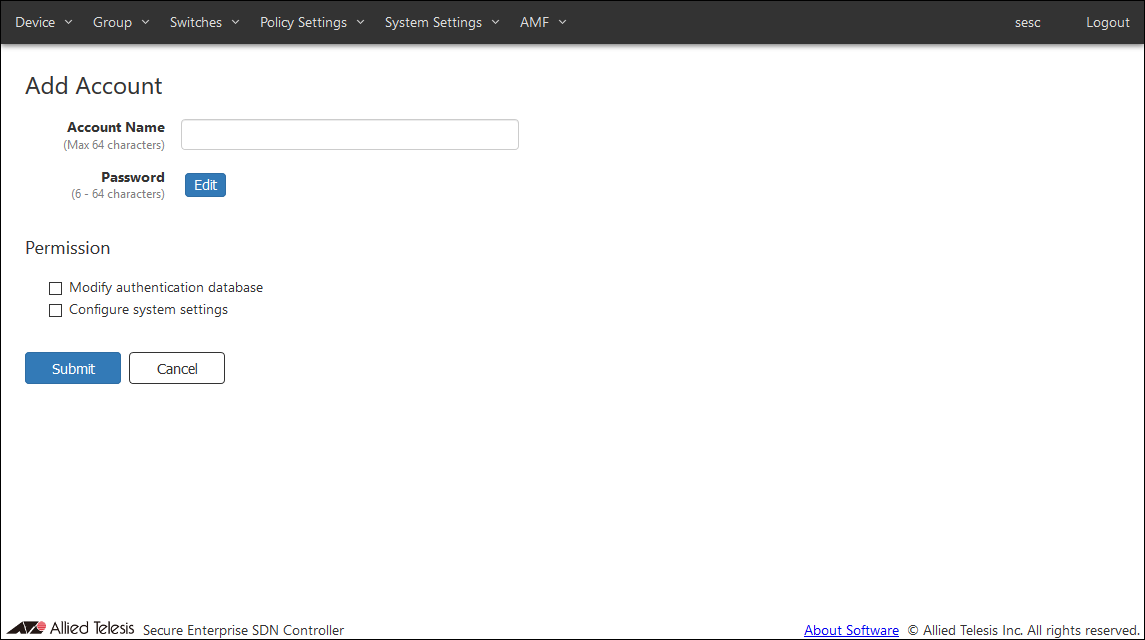This screenshot has height=640, width=1145.
Task: Click the Secure Enterprise SDN Controller footer text
Action: coord(243,630)
